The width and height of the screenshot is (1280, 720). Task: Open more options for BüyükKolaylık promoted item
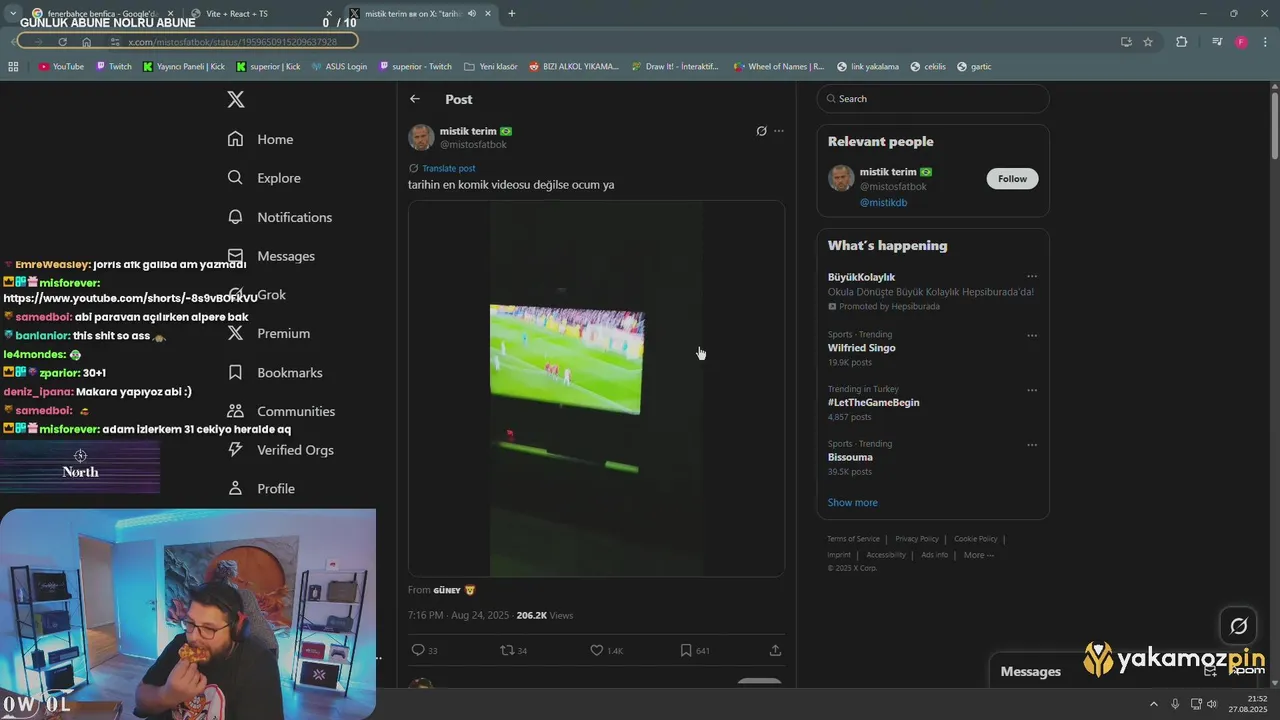click(1032, 277)
